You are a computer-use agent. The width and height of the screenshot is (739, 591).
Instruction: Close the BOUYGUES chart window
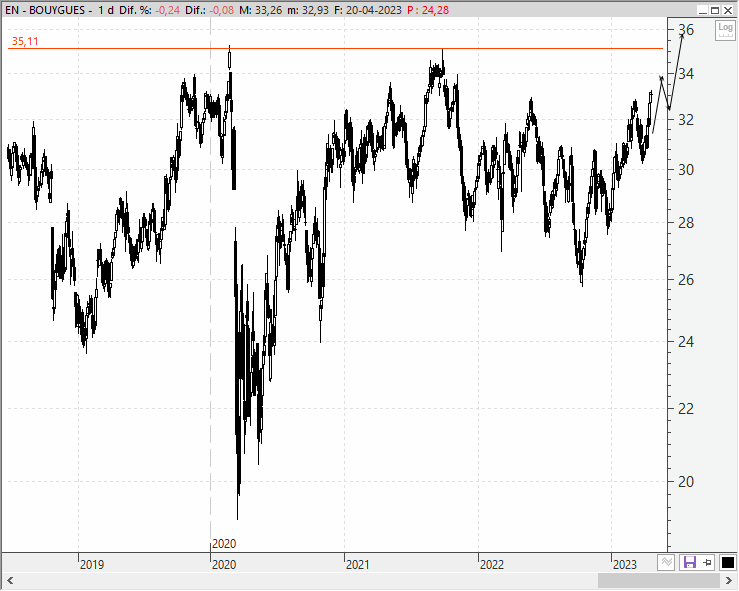coord(728,10)
